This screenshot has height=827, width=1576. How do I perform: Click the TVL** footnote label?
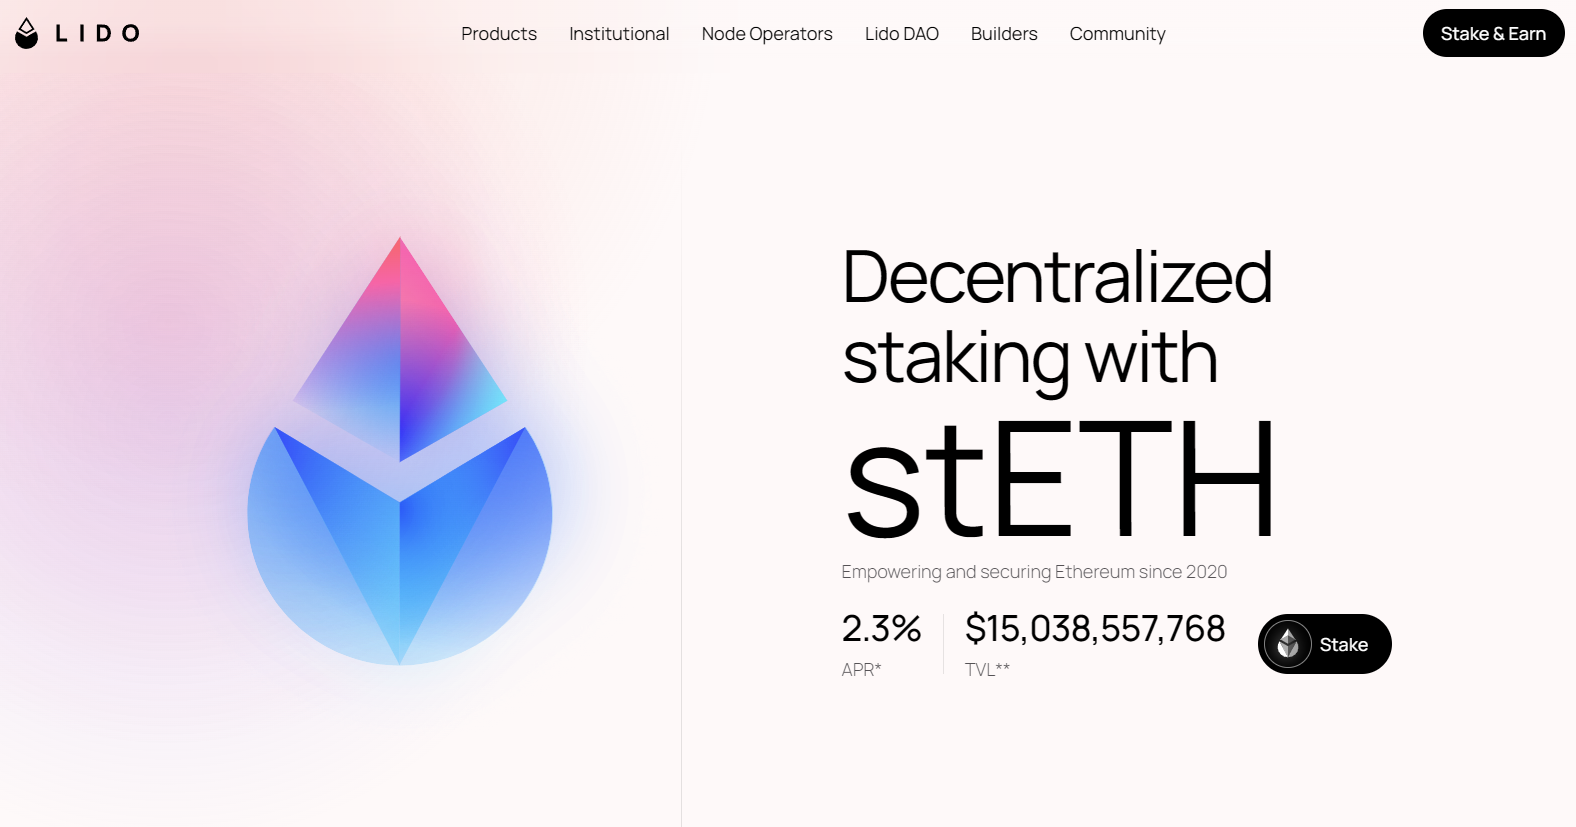(987, 670)
